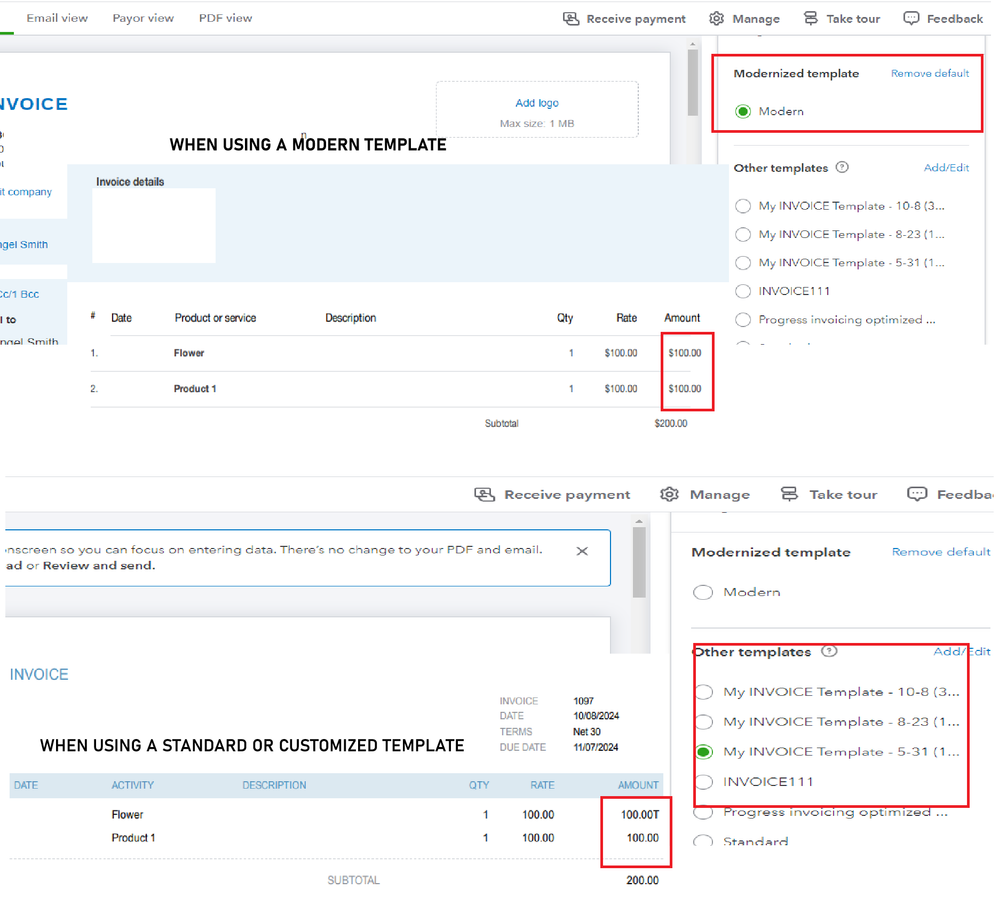
Task: Click 200.00 subtotal in standard invoice
Action: (643, 880)
